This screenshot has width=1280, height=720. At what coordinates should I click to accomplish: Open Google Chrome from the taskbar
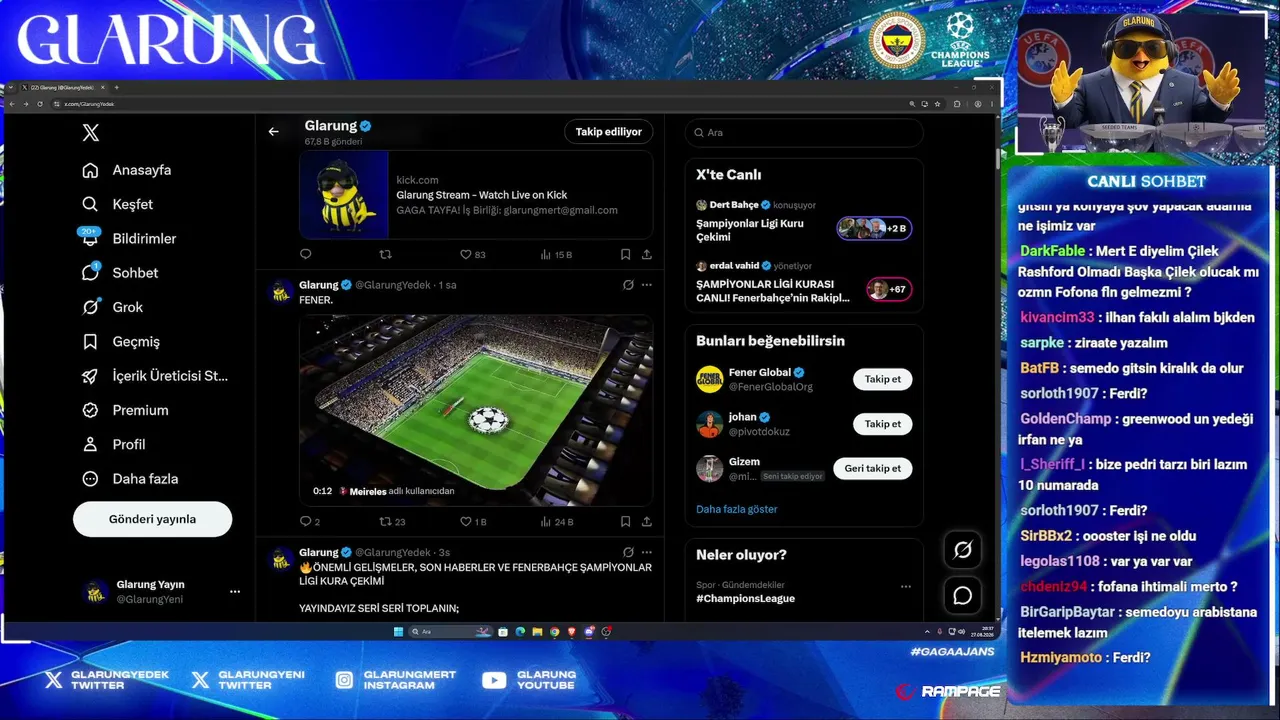click(x=555, y=632)
